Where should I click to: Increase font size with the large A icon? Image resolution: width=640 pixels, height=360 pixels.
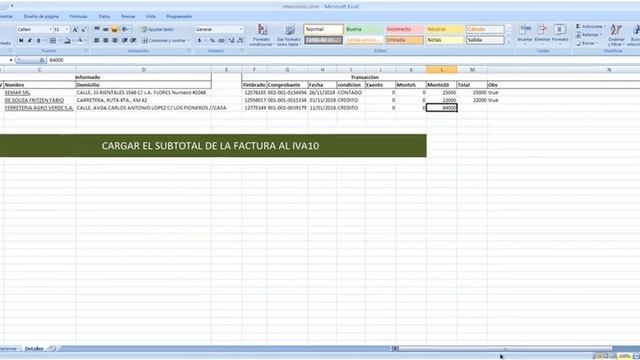pyautogui.click(x=75, y=29)
